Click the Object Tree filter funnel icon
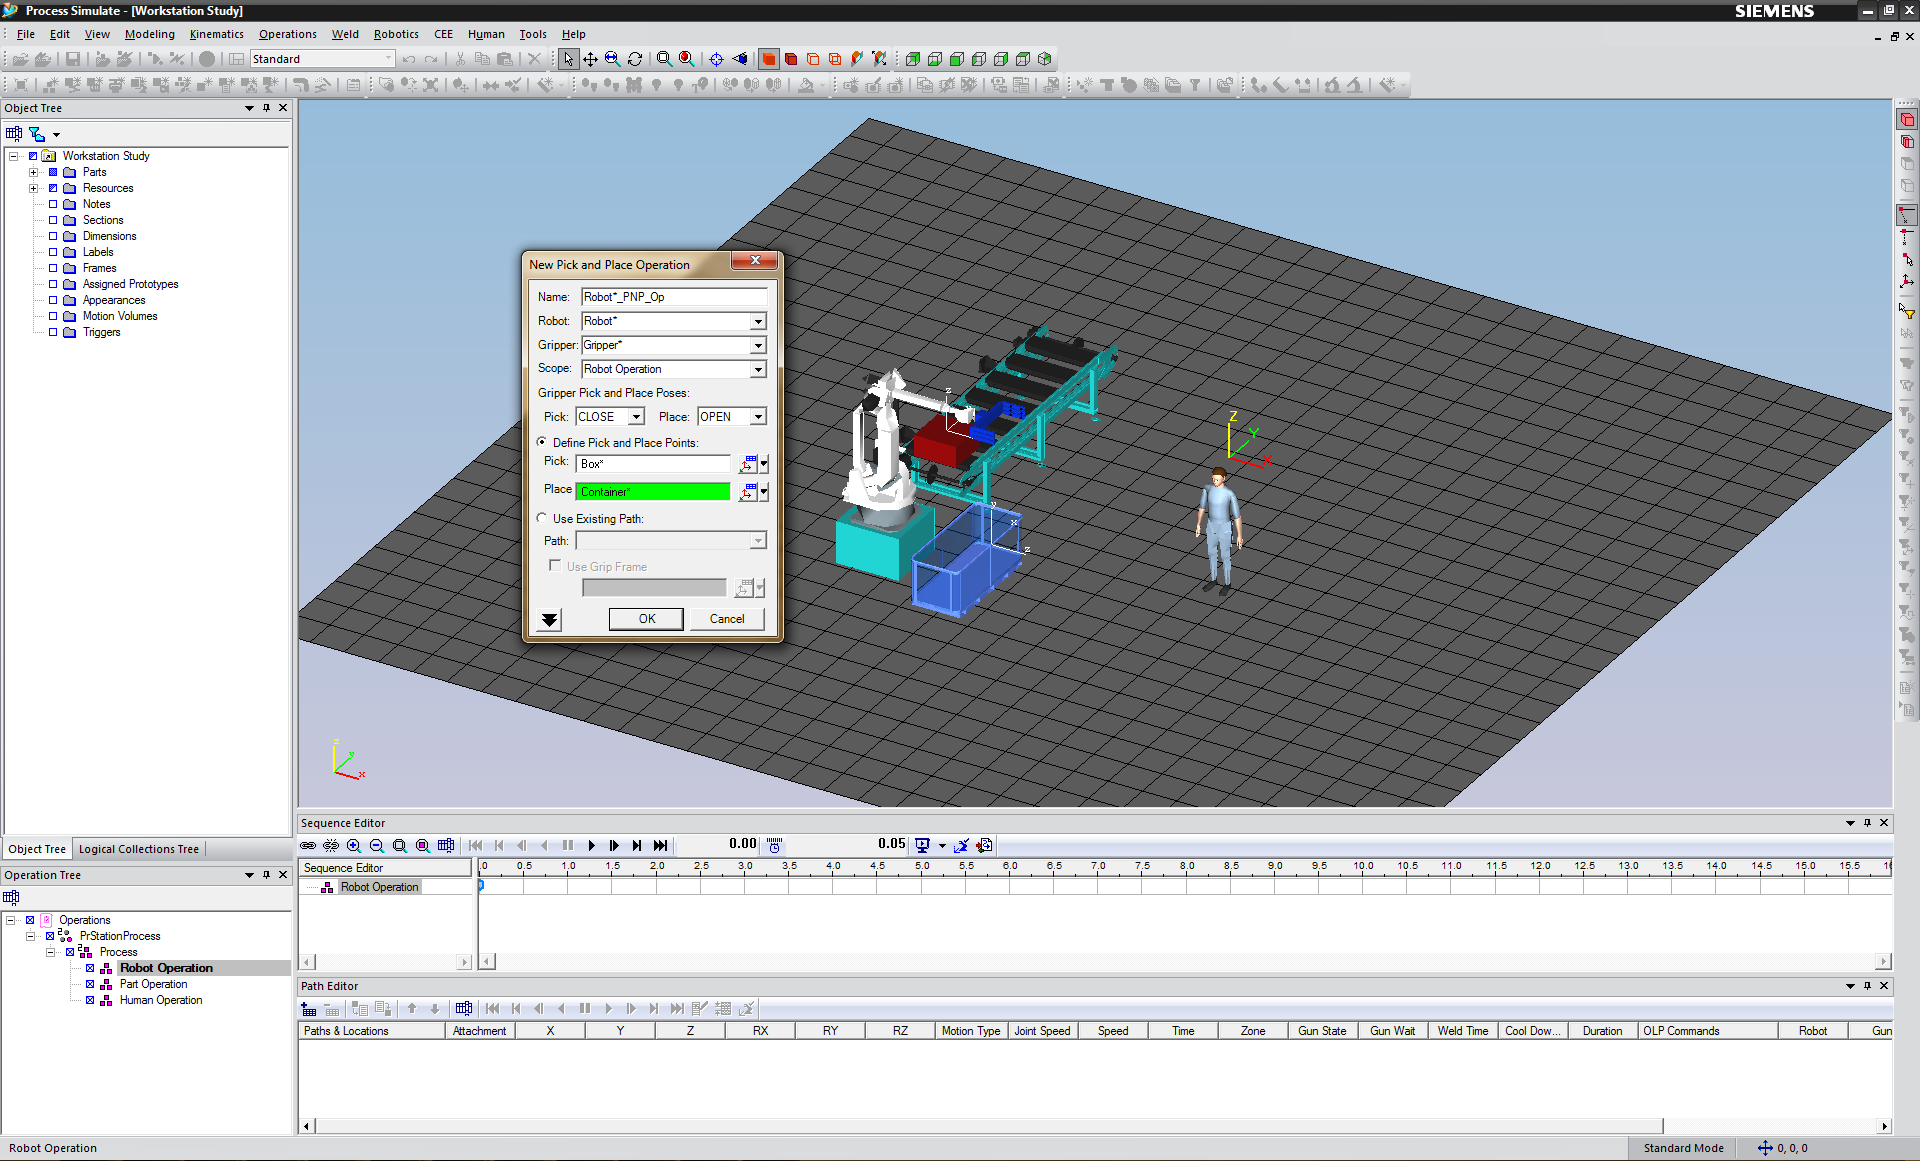Screen dimensions: 1920x1161 [37, 134]
